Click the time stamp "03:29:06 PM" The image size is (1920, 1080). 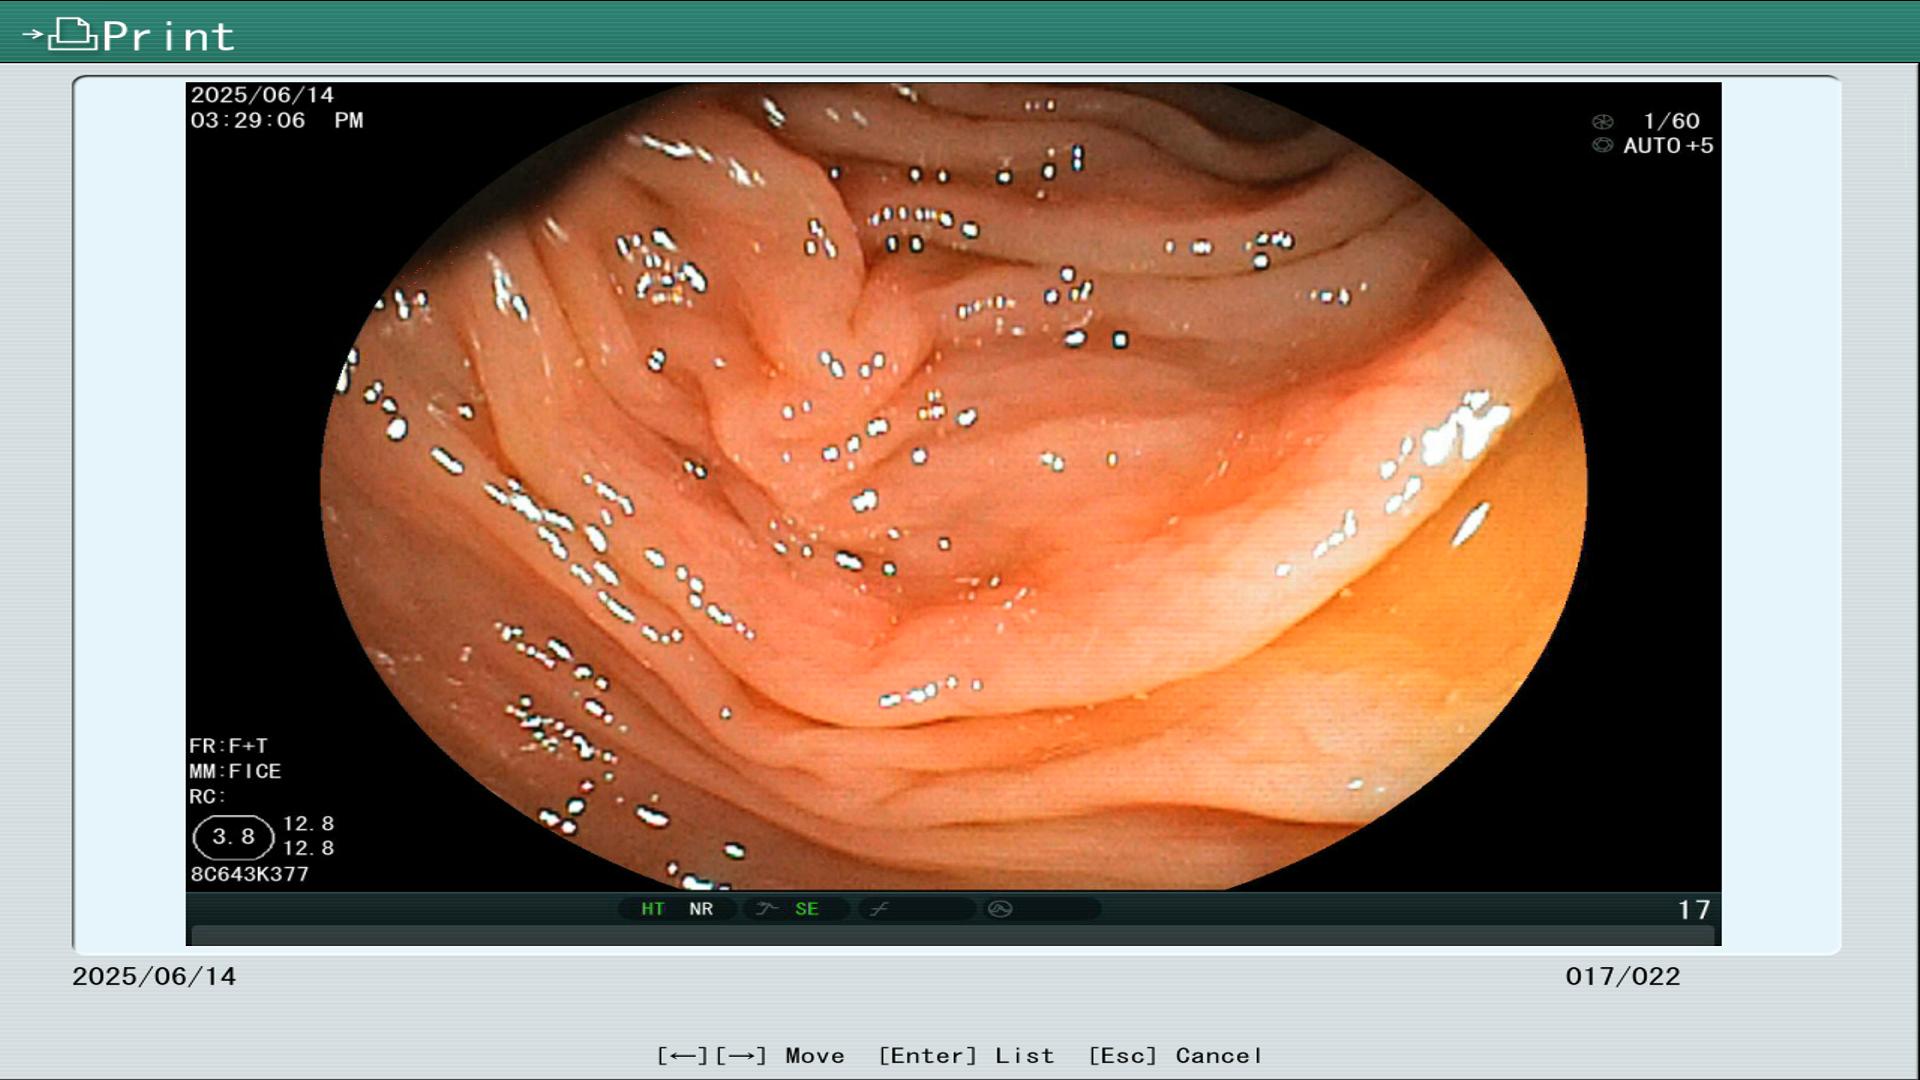point(277,120)
